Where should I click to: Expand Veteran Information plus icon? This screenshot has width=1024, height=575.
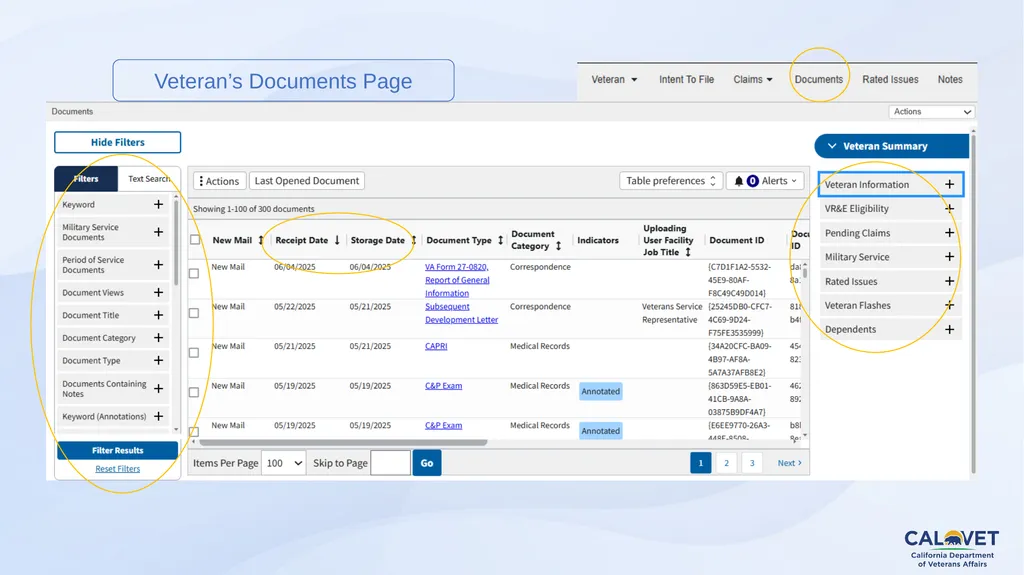pos(950,184)
